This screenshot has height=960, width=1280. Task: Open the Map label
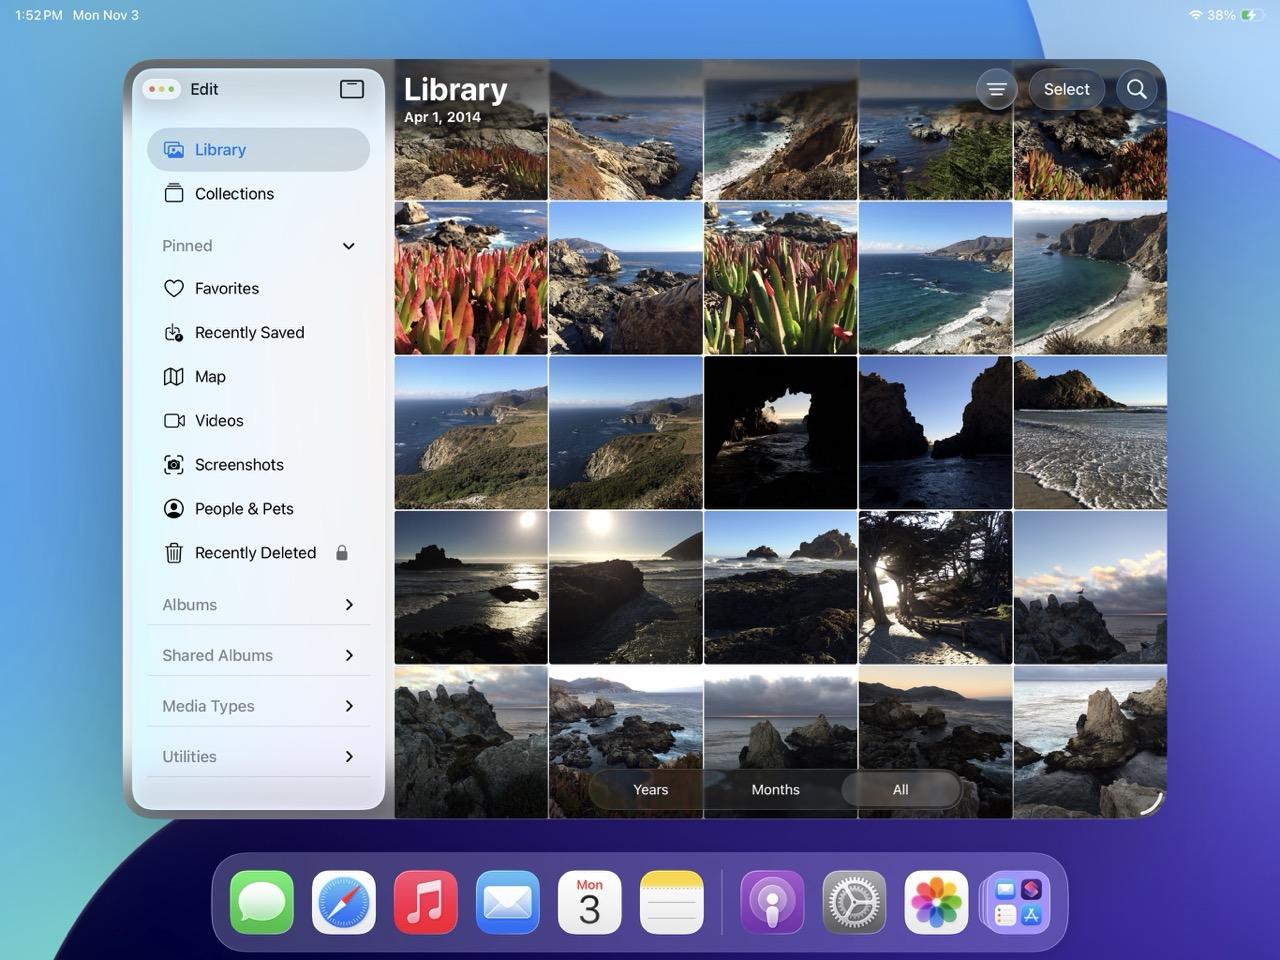click(210, 377)
